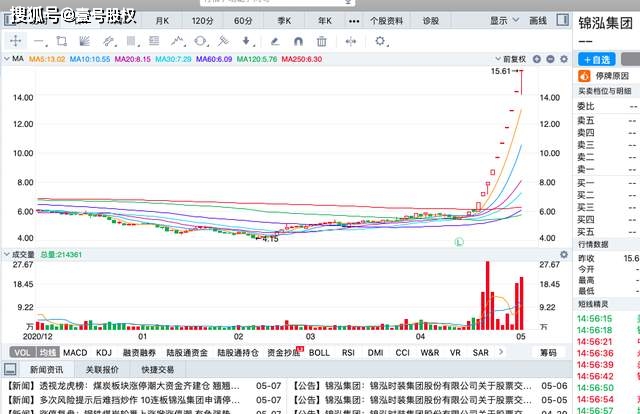This screenshot has width=640, height=414.
Task: Select the golden ratio retracement tool
Action: tap(154, 41)
